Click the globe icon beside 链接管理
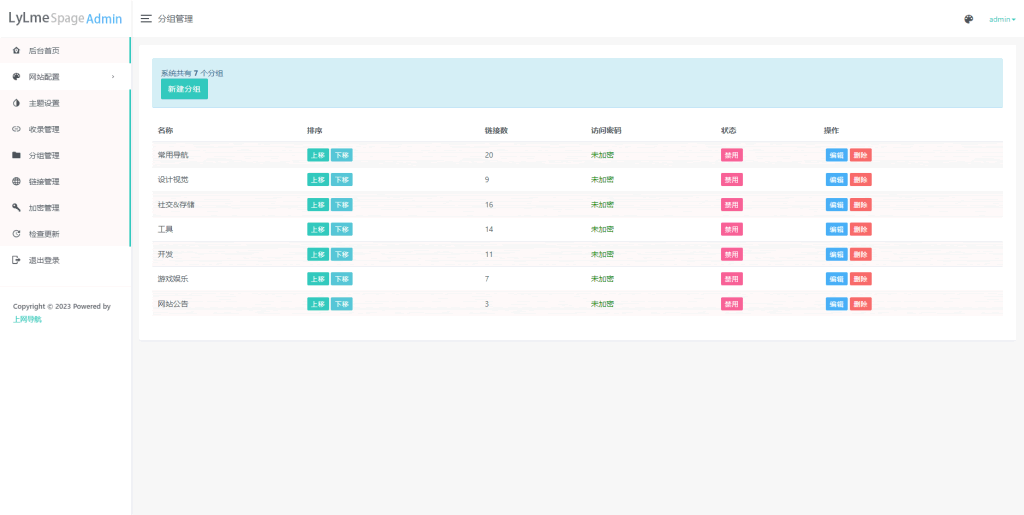 (16, 182)
